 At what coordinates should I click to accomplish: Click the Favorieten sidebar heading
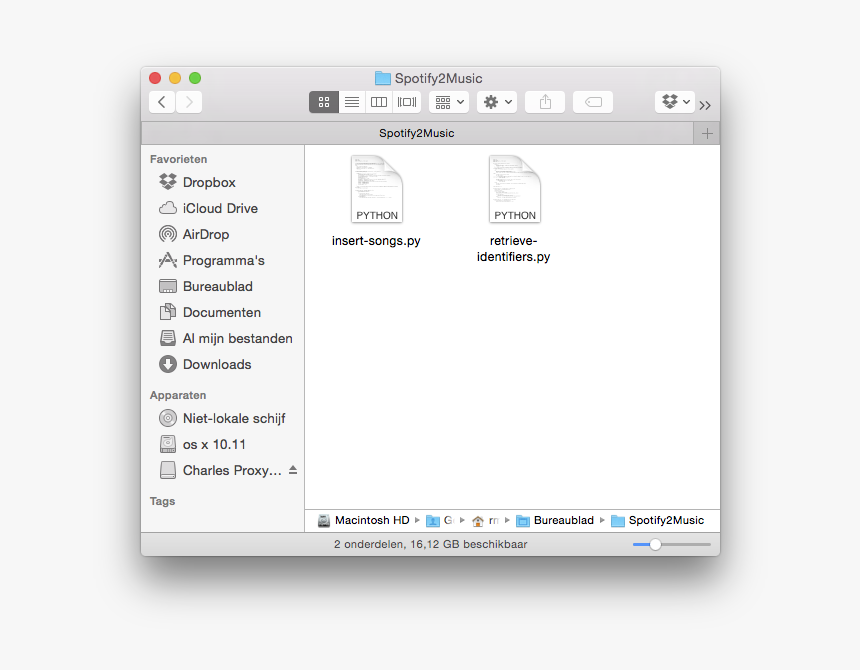[x=178, y=159]
